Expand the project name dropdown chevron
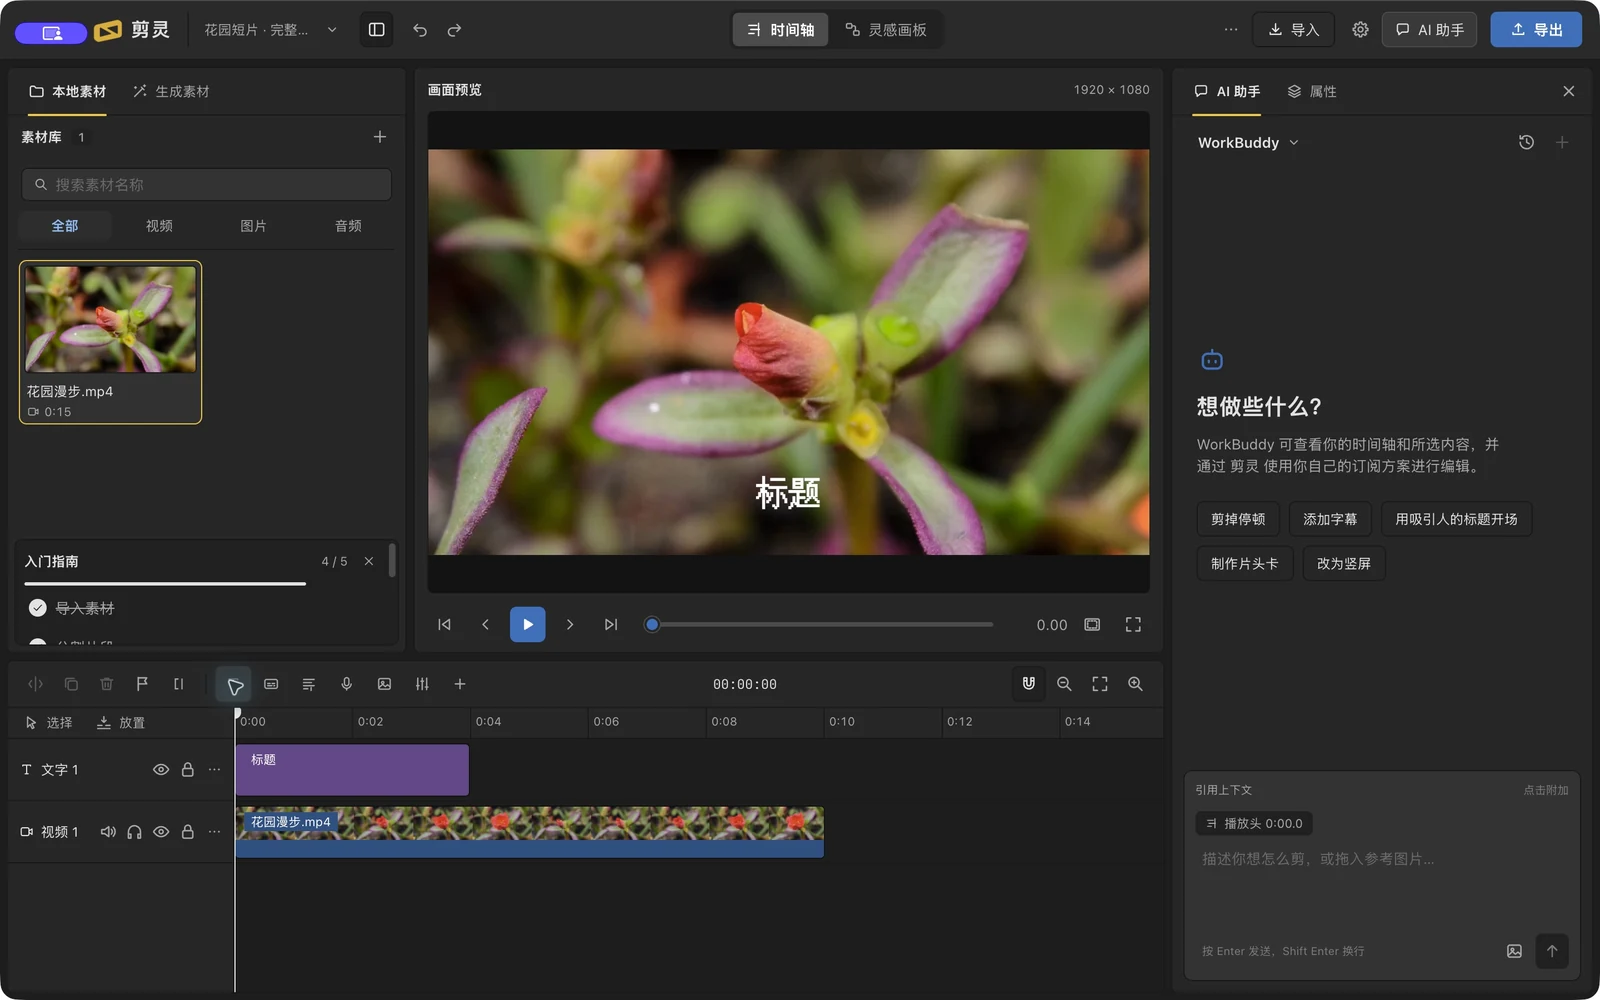Image resolution: width=1600 pixels, height=1000 pixels. pos(332,30)
